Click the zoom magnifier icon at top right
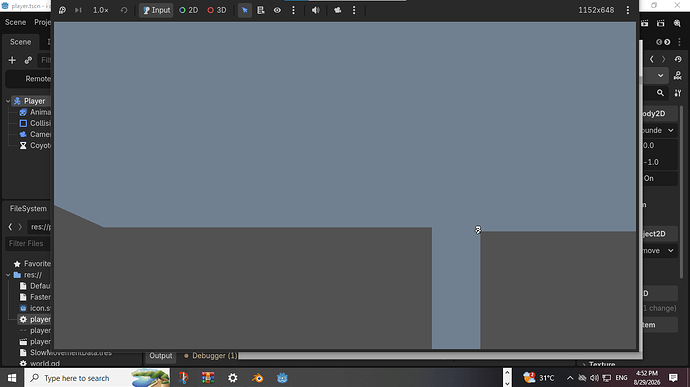 [677, 23]
